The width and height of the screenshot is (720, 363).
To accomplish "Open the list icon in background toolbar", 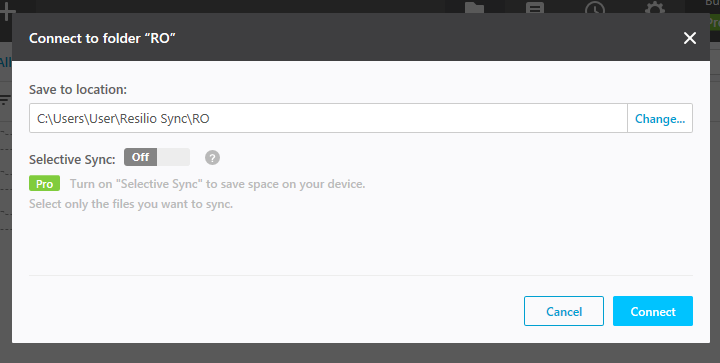I will pos(535,7).
